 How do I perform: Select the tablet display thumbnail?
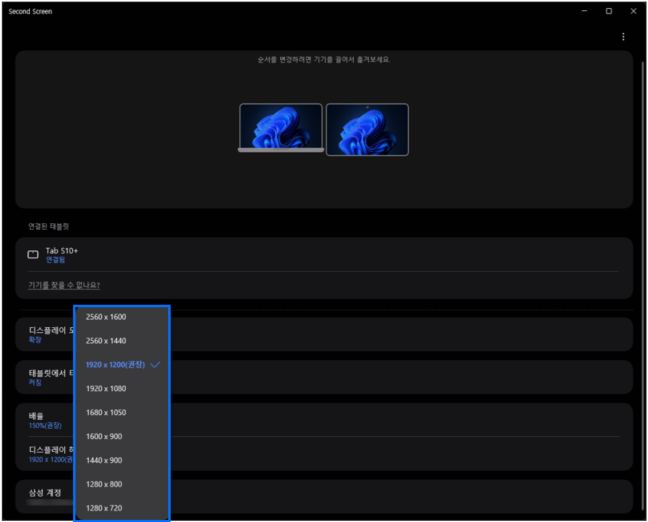367,130
